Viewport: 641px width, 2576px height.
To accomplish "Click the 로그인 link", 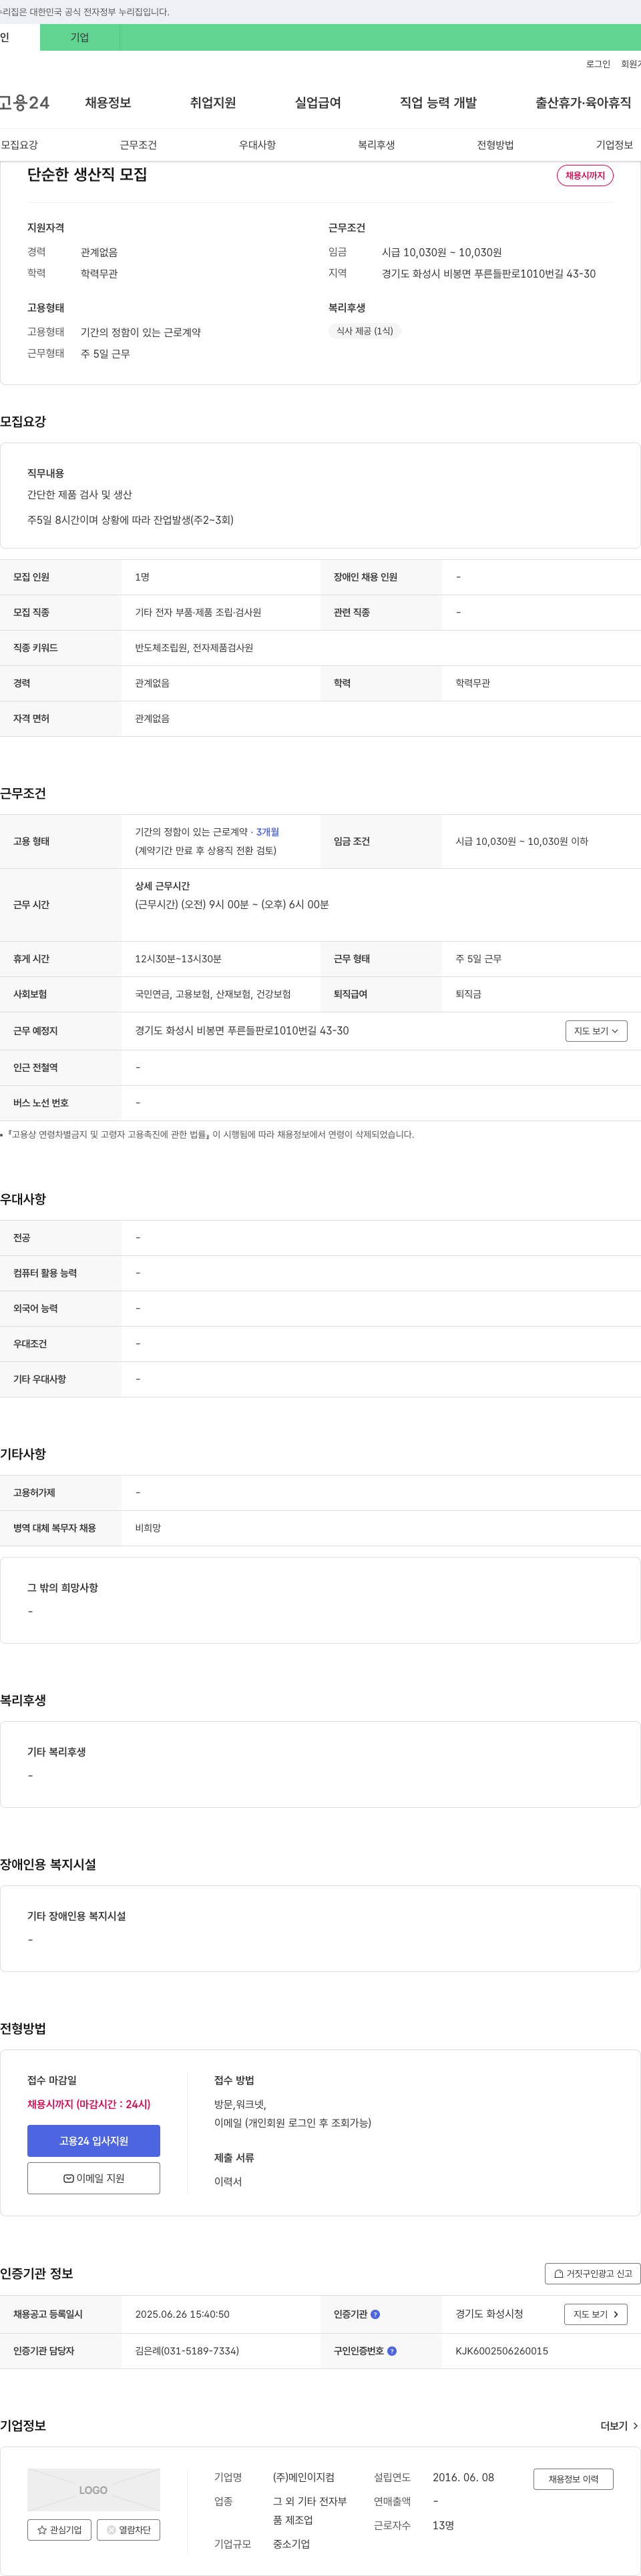I will point(598,64).
